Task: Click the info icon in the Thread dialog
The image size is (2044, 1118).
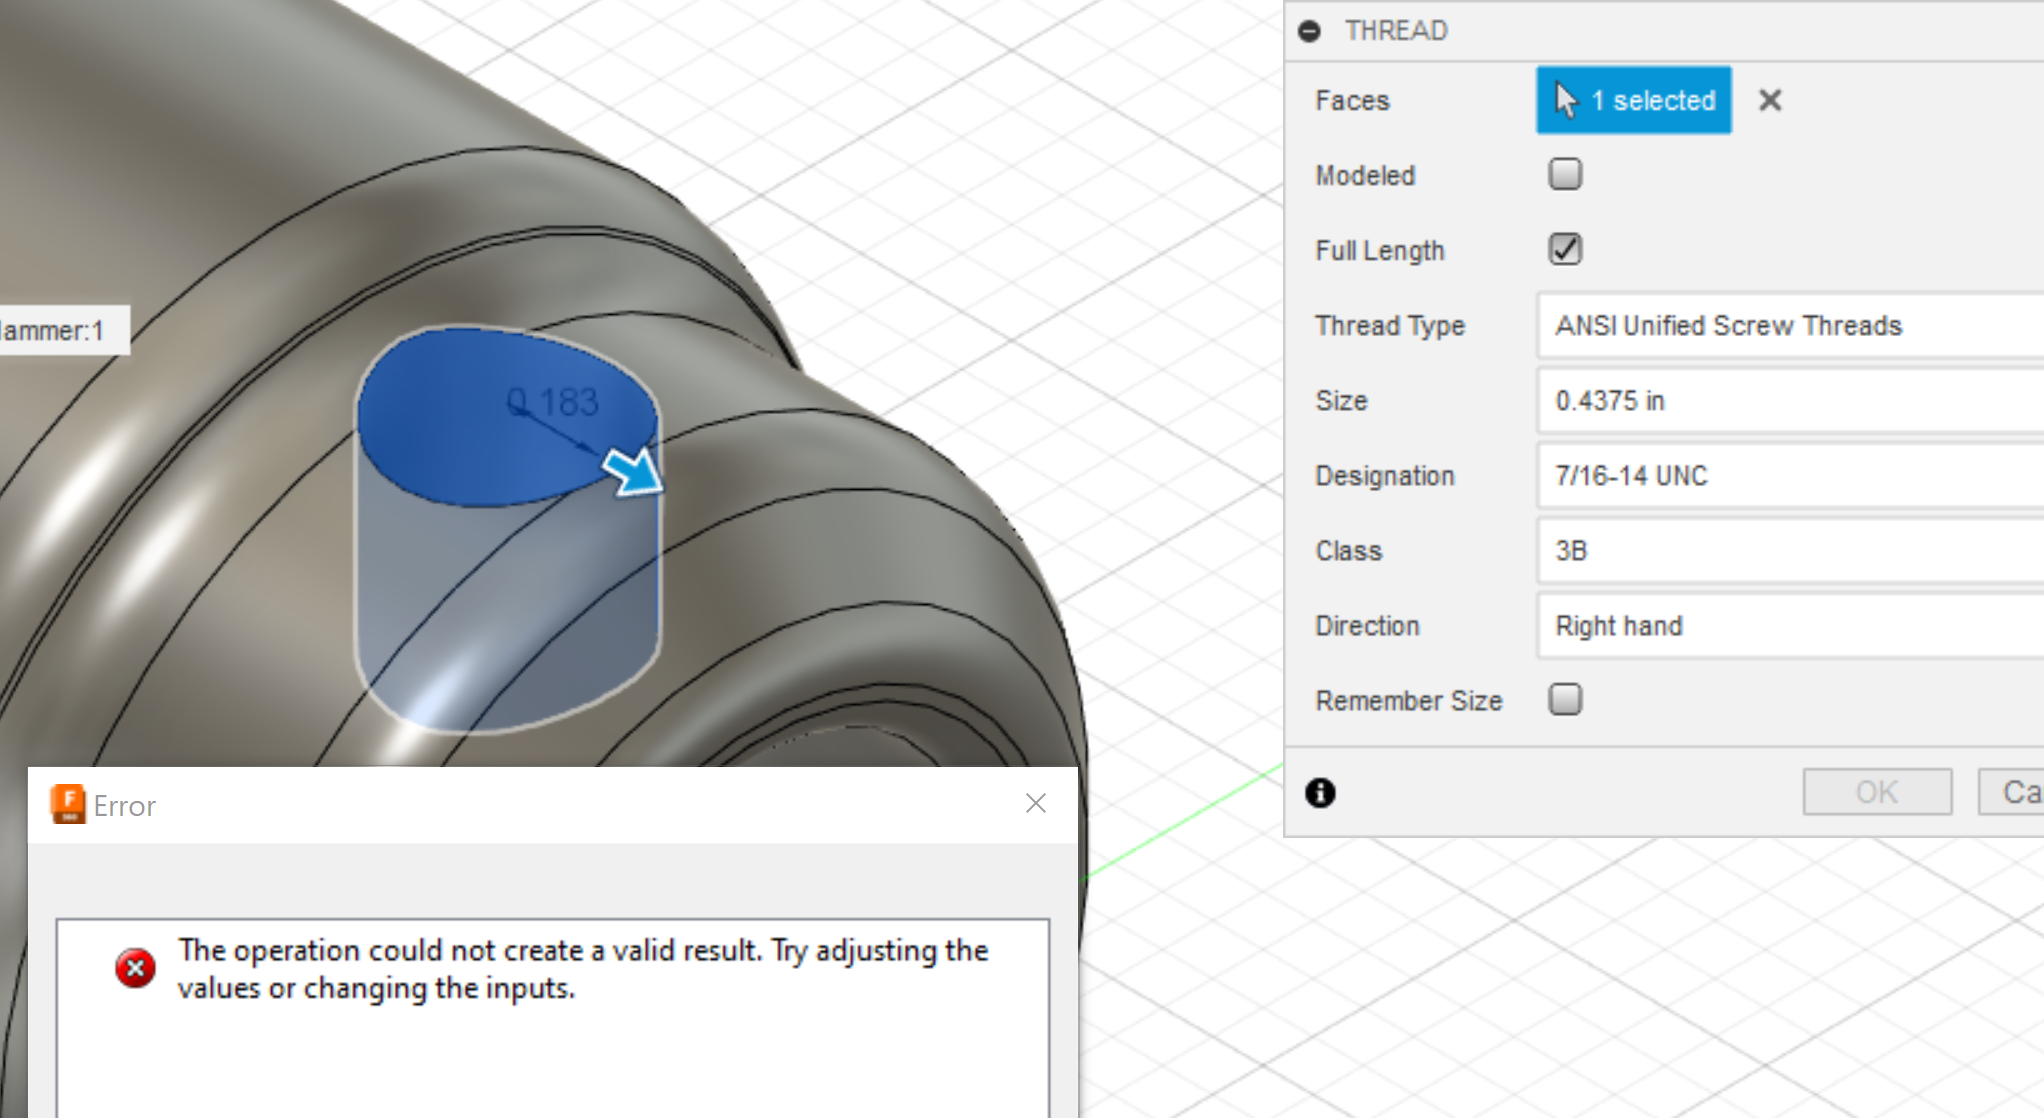Action: tap(1320, 793)
